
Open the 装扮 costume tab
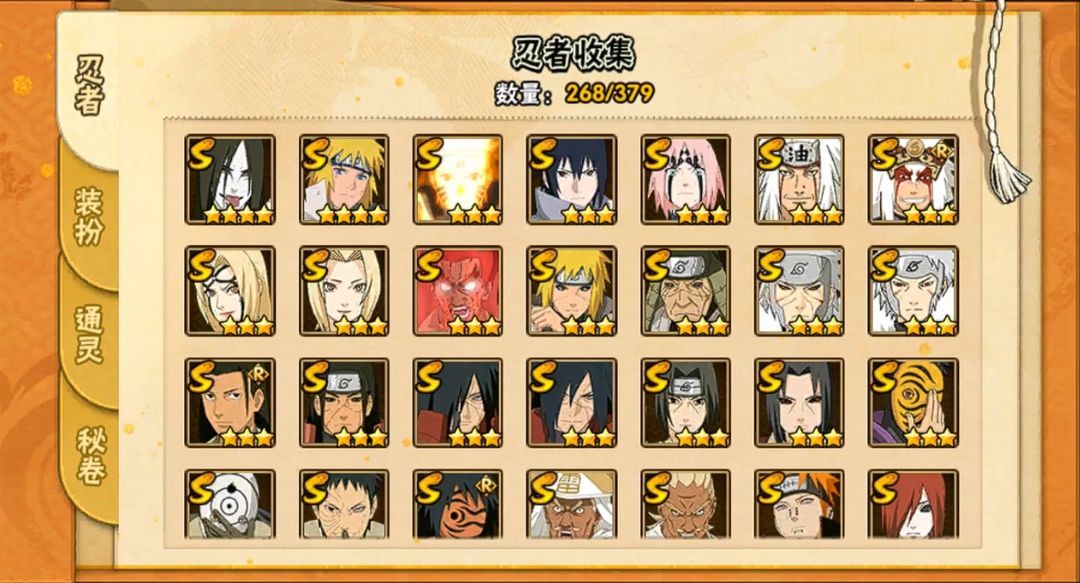coord(89,216)
